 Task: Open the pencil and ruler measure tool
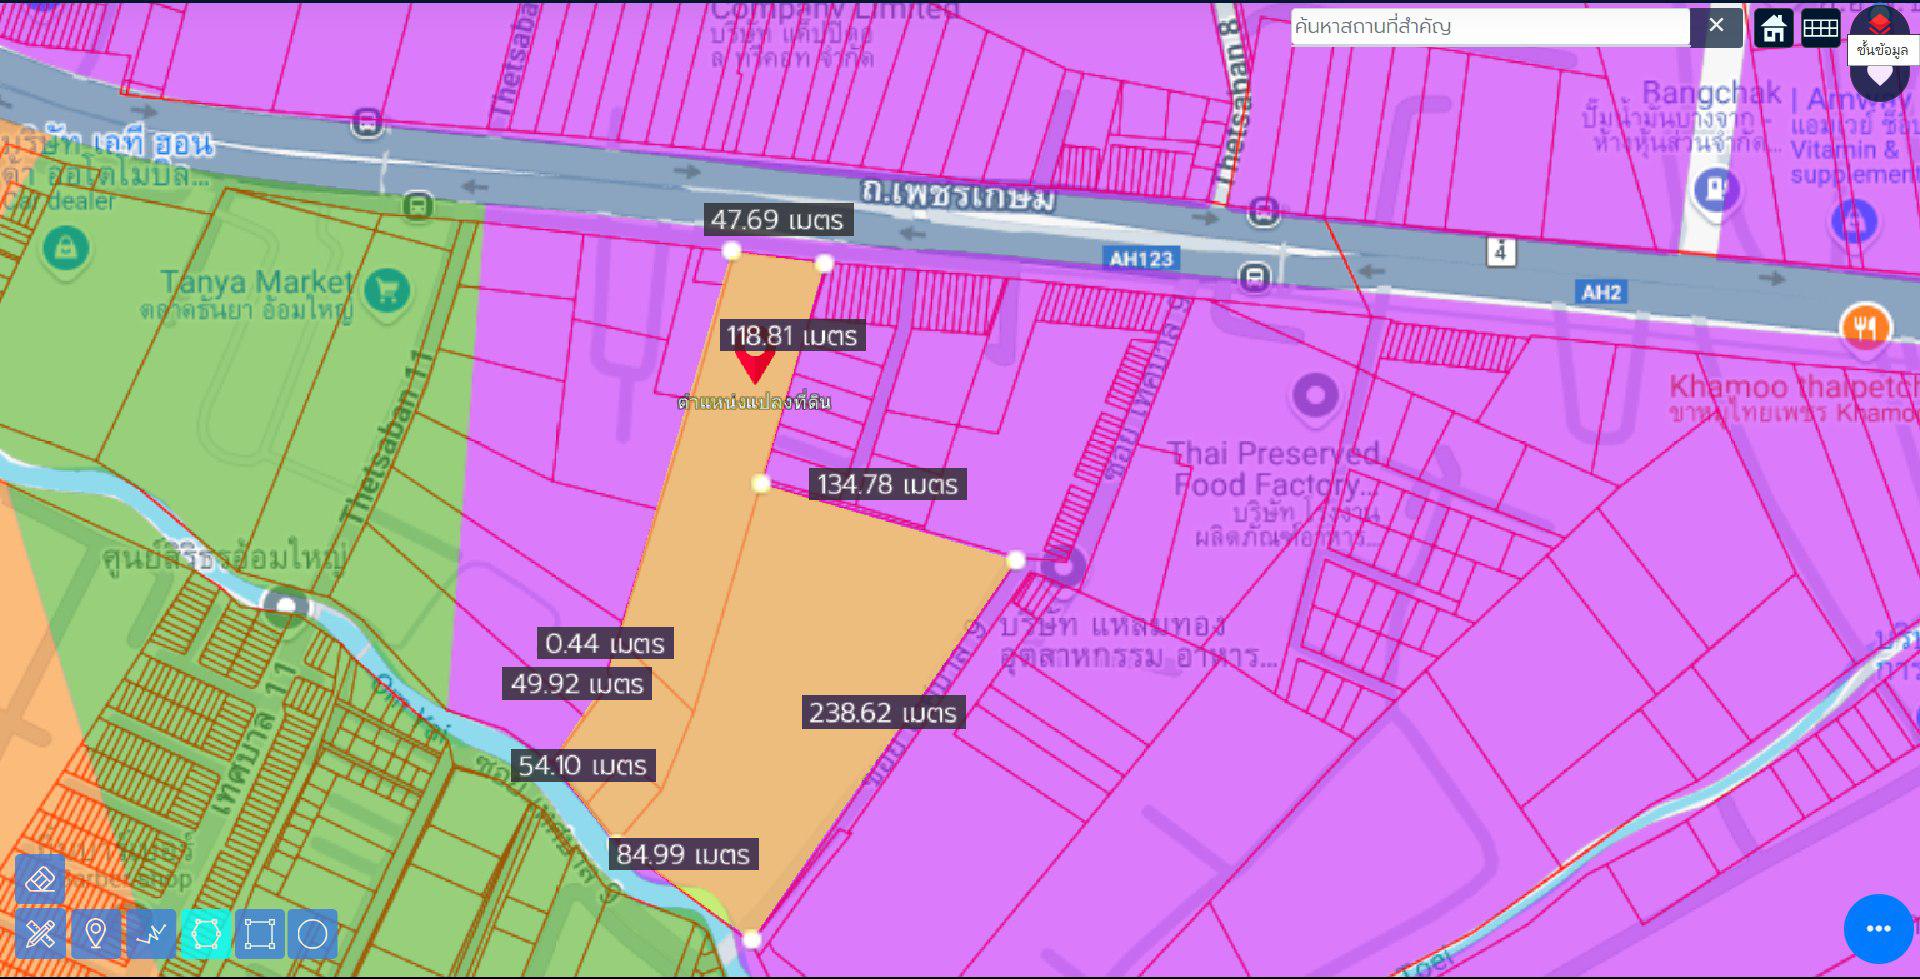[40, 934]
